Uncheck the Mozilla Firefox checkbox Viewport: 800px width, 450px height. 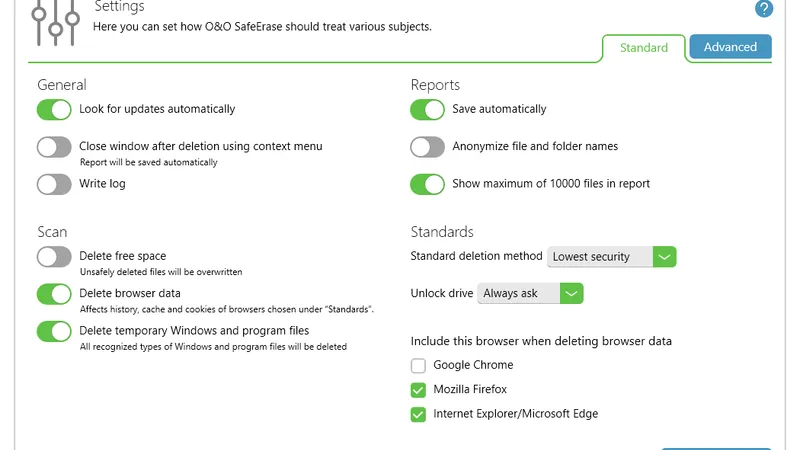point(419,390)
